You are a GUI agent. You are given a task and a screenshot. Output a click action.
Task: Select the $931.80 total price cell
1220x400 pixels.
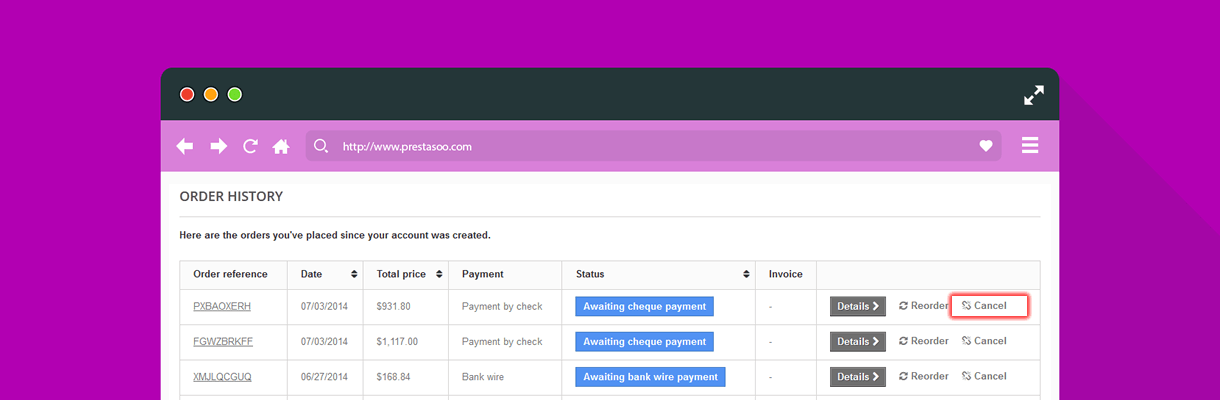394,306
